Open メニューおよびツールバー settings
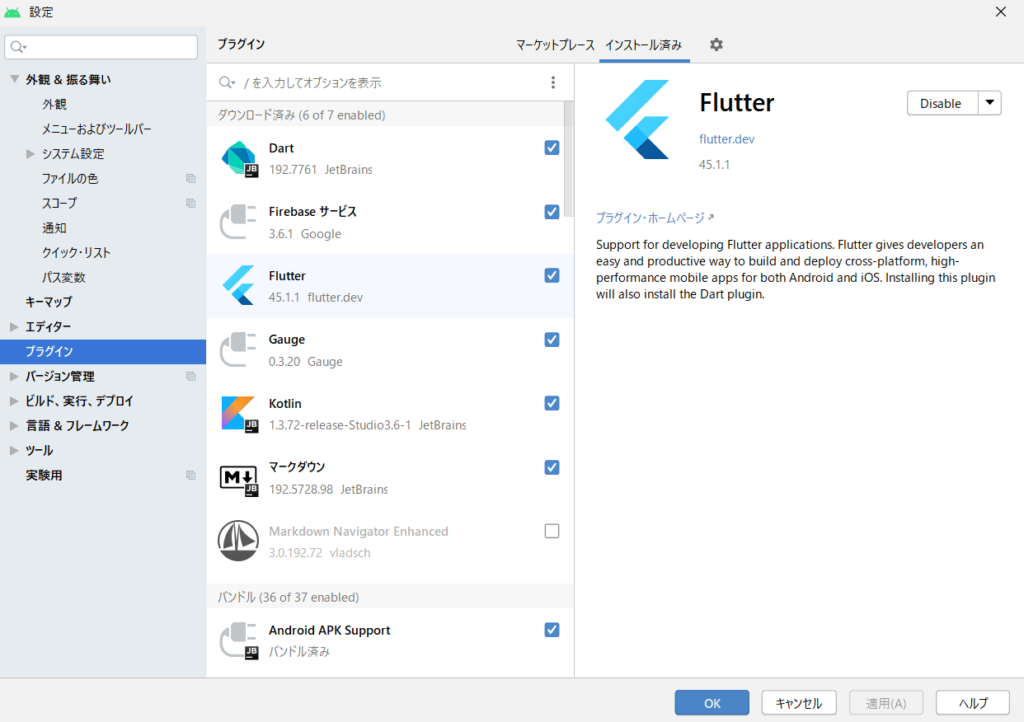 click(97, 129)
